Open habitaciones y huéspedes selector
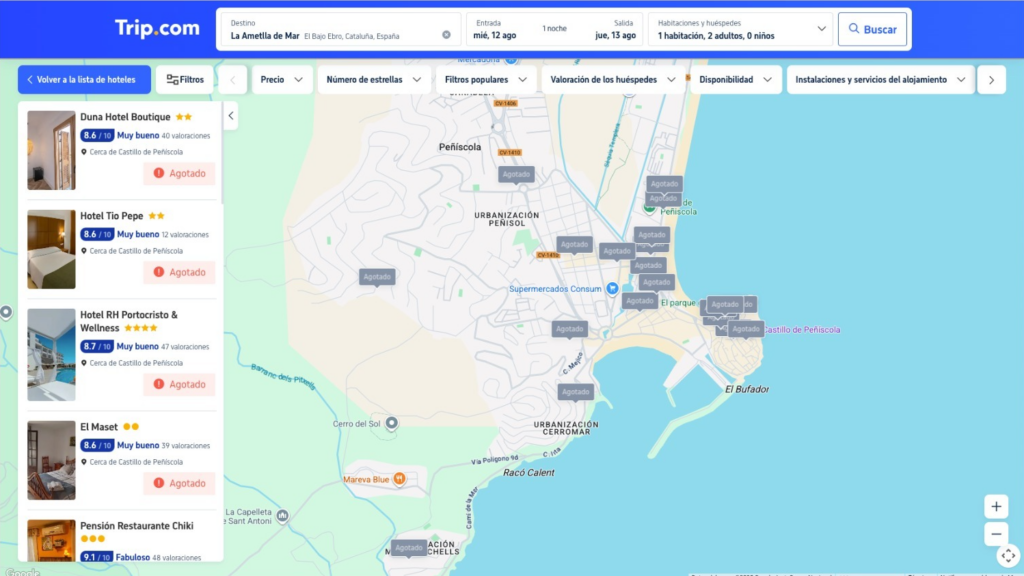 742,29
